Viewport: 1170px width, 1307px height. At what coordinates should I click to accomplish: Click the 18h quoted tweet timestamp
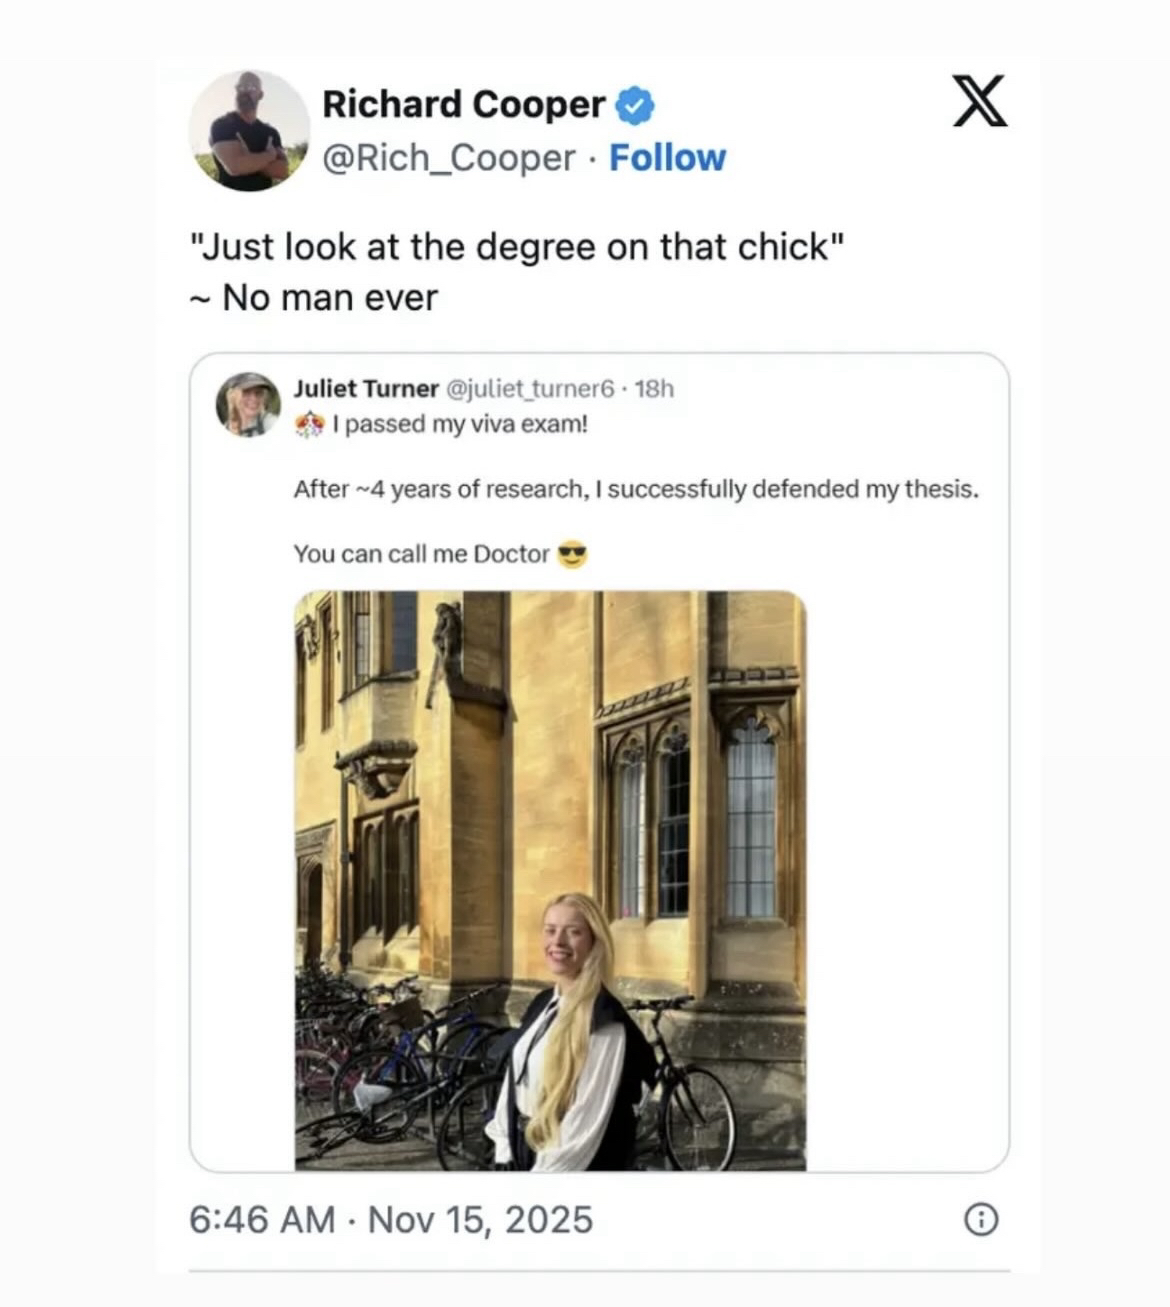point(655,388)
